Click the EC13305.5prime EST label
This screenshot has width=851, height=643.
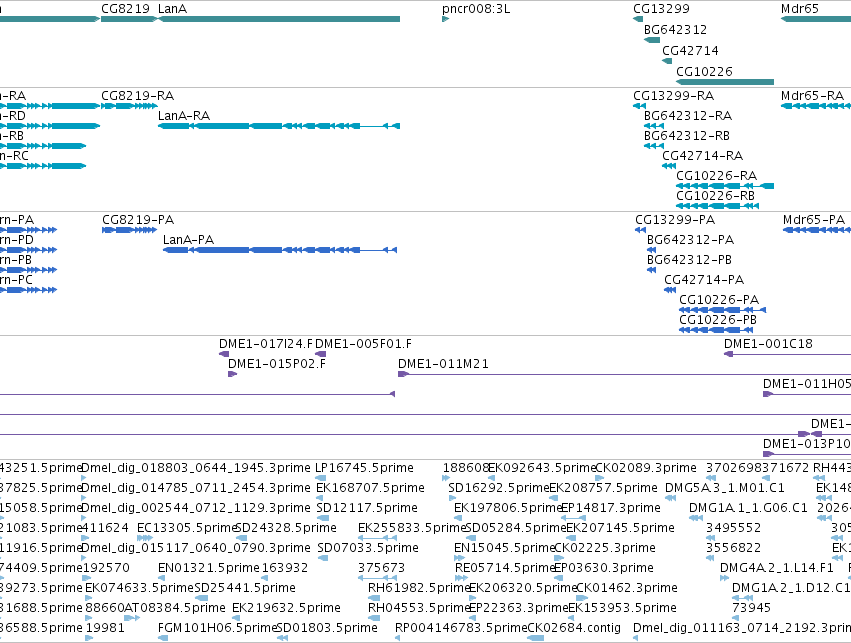(188, 528)
